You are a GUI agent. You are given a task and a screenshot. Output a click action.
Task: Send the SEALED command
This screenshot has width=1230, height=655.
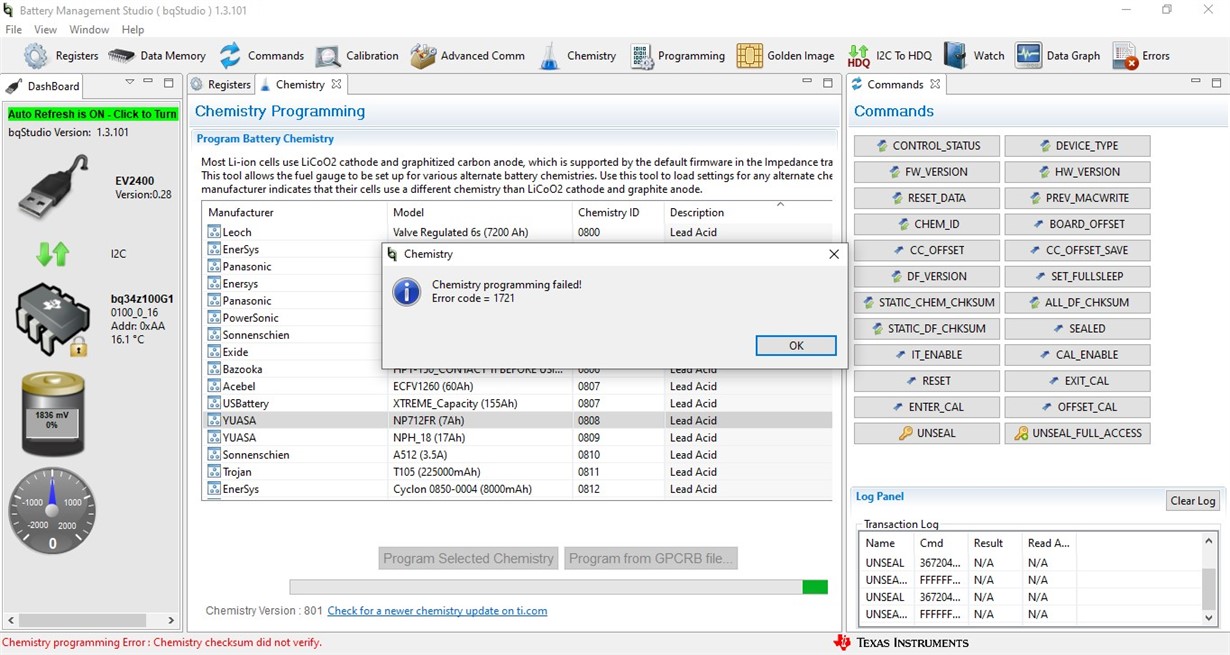coord(1077,329)
